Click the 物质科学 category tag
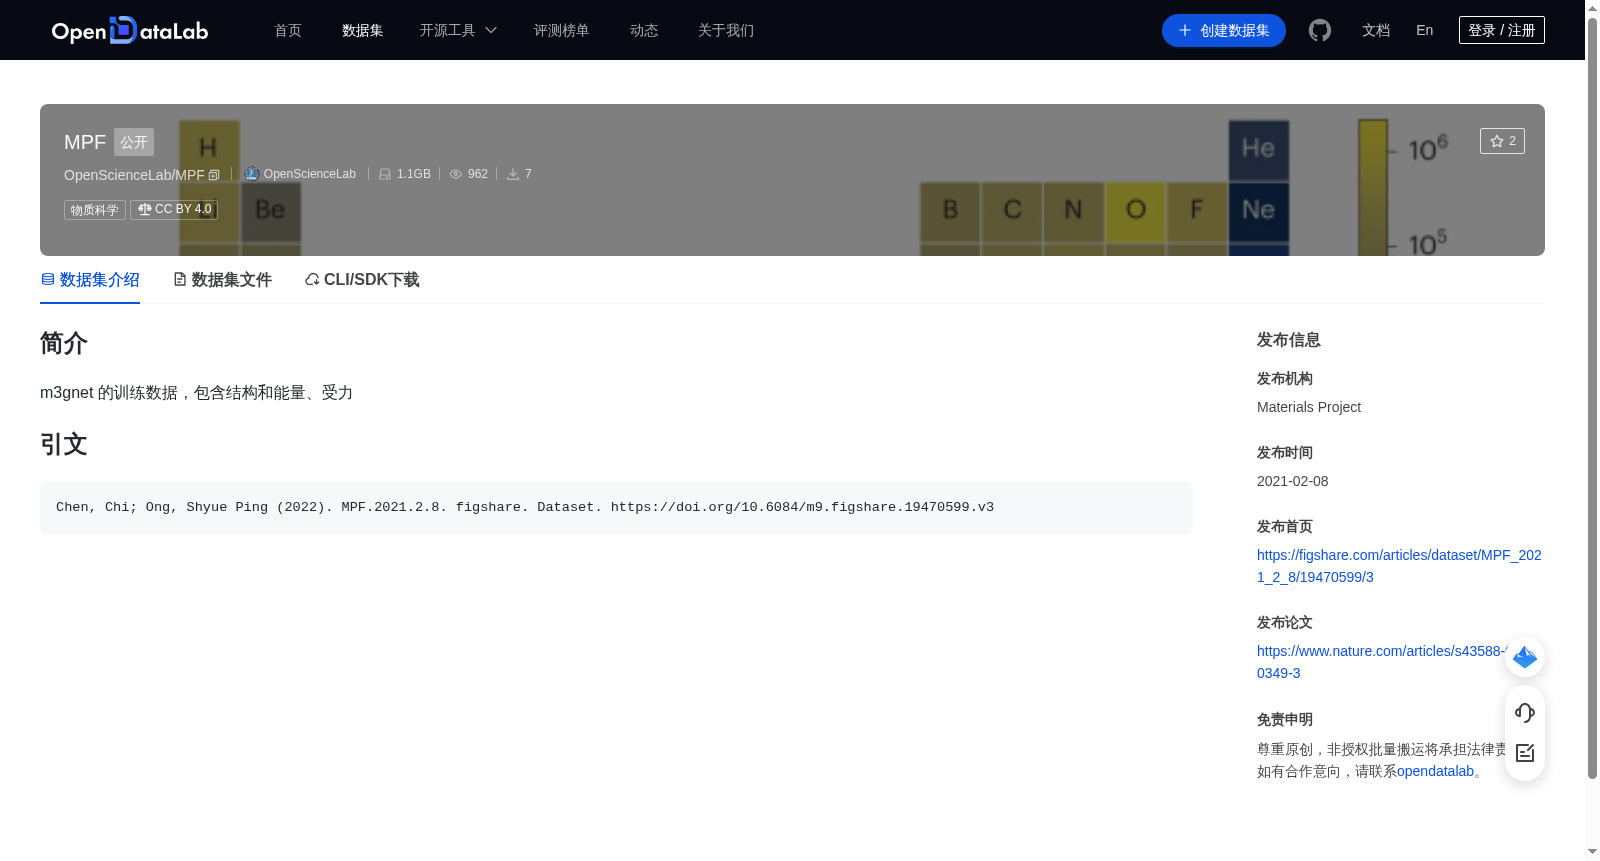This screenshot has width=1600, height=861. (x=95, y=210)
